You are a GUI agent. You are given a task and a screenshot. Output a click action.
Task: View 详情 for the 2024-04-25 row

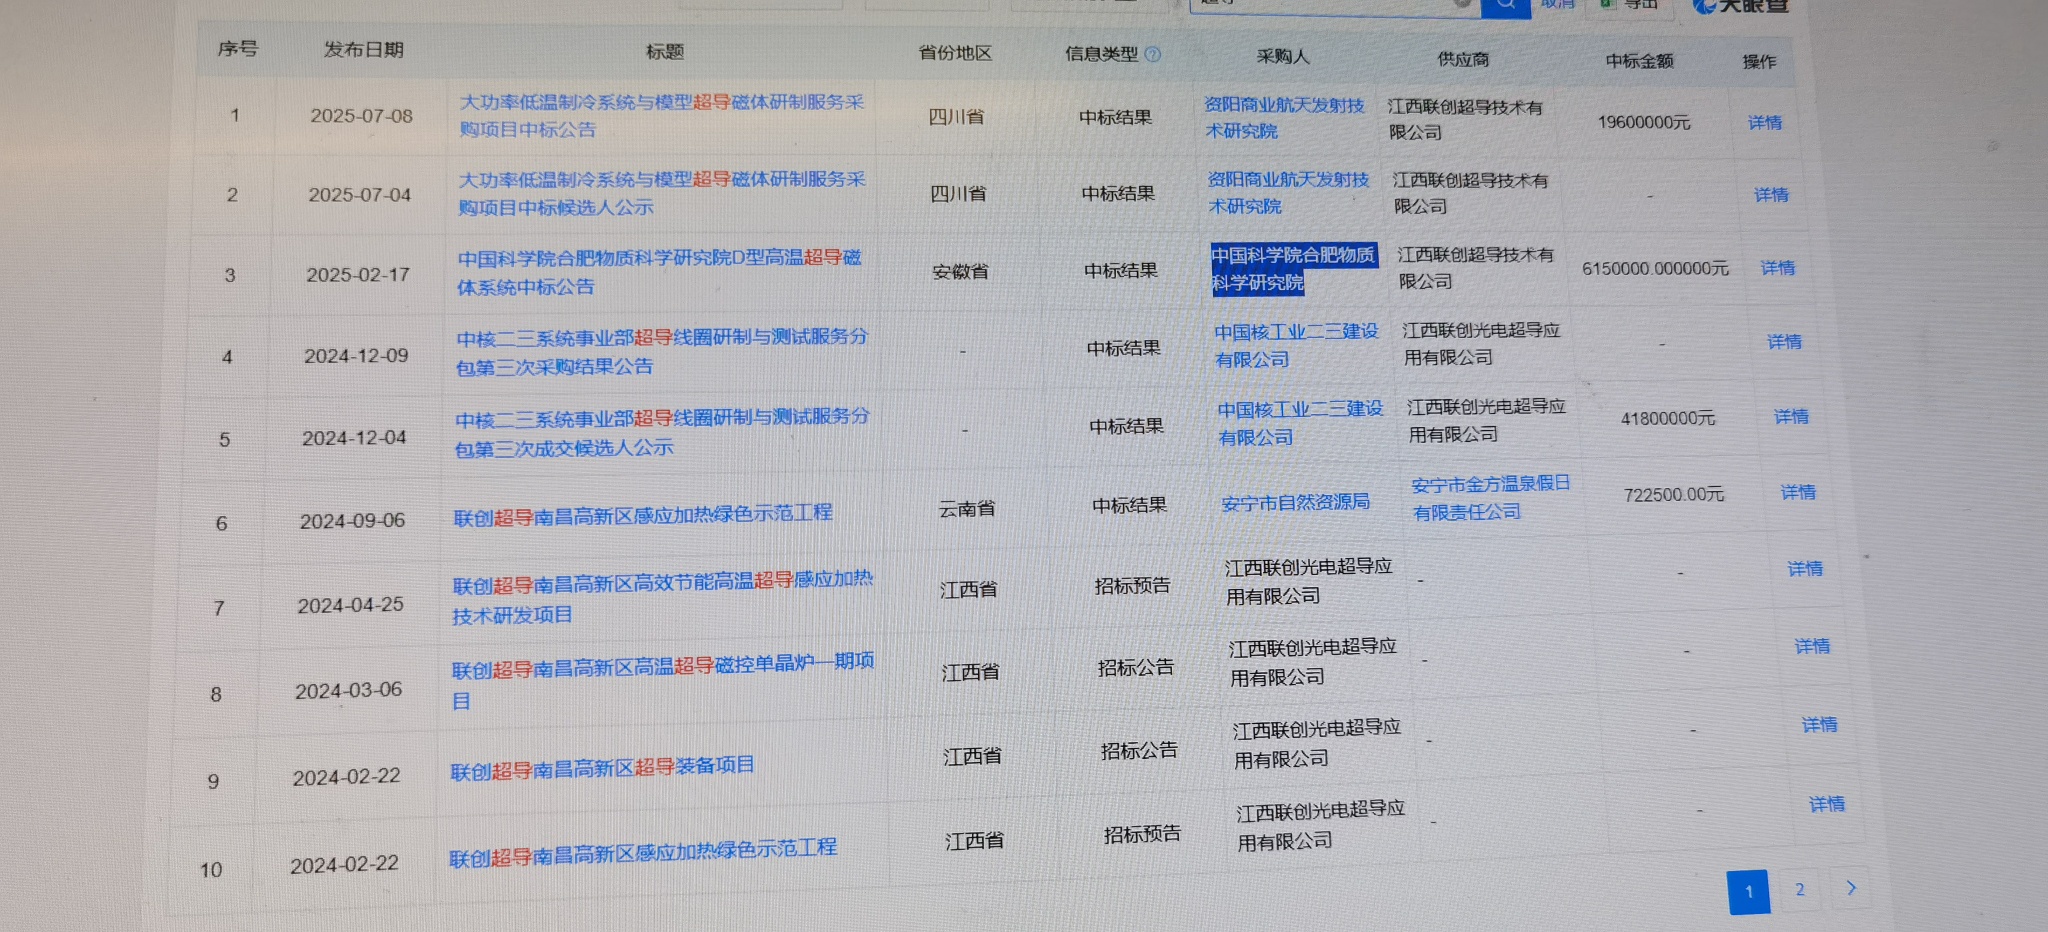click(x=1805, y=569)
